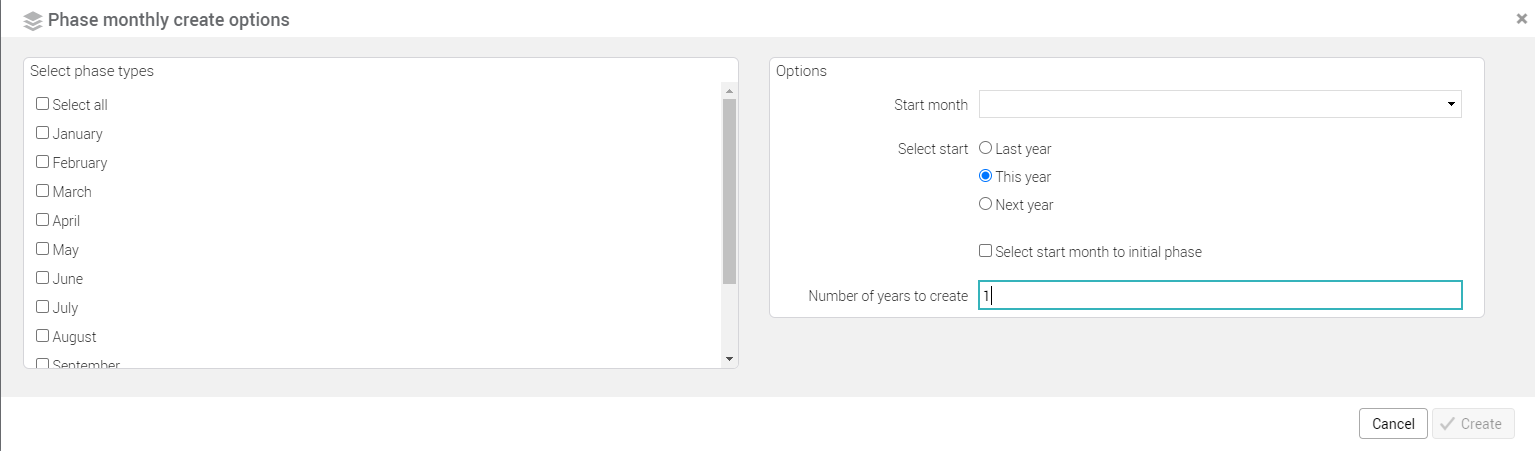
Task: Select the This year radio button
Action: click(986, 176)
